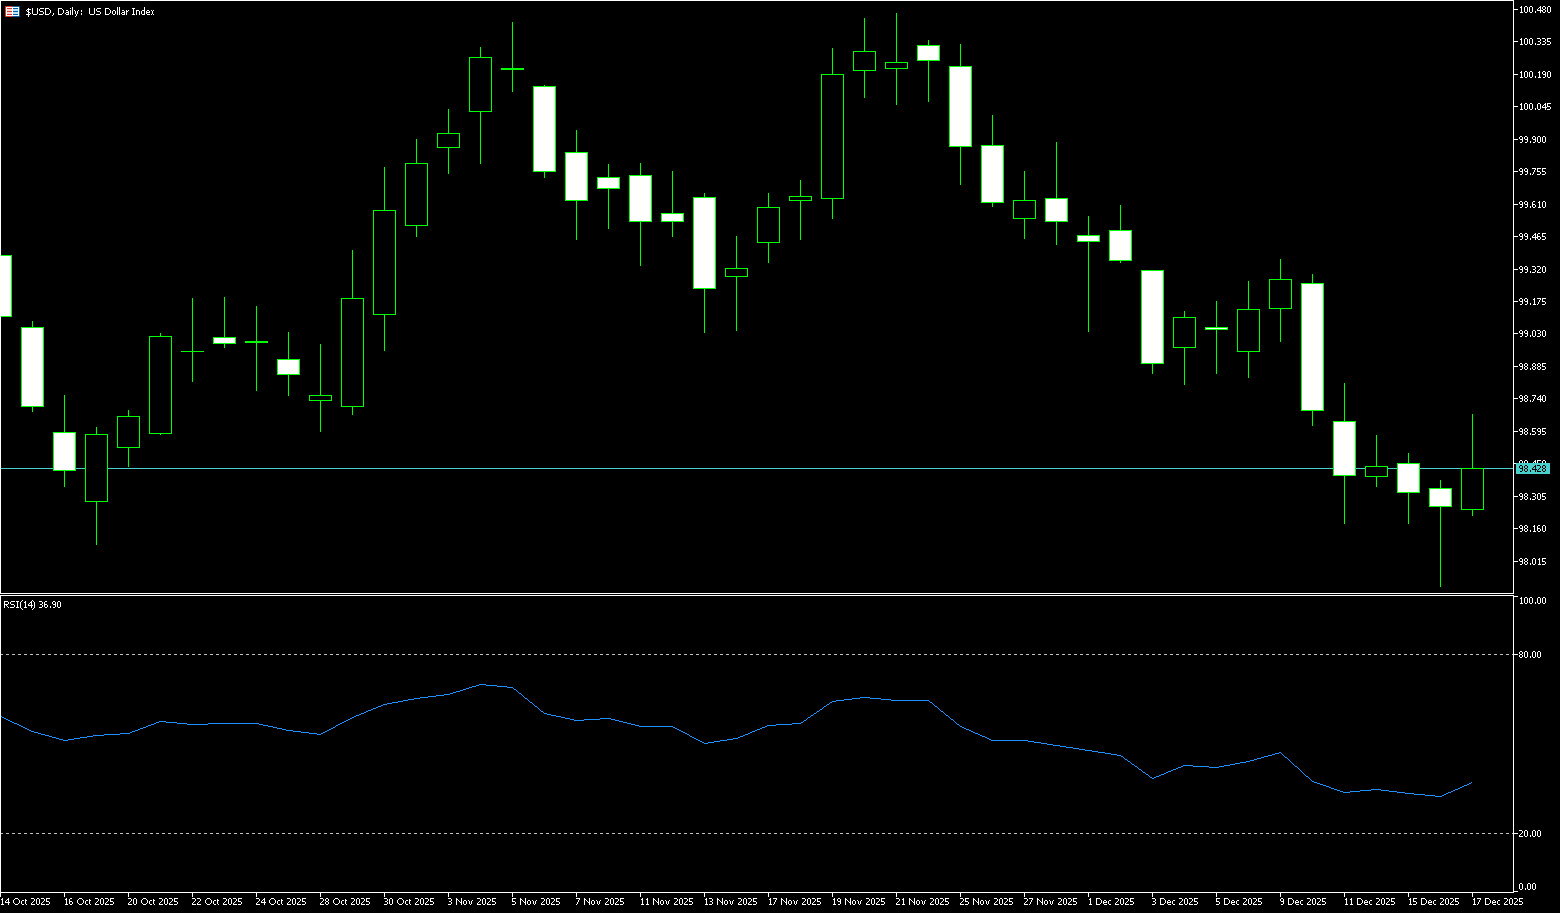Select the tall white candle right of 9 Dec
This screenshot has width=1560, height=913.
tap(1312, 346)
